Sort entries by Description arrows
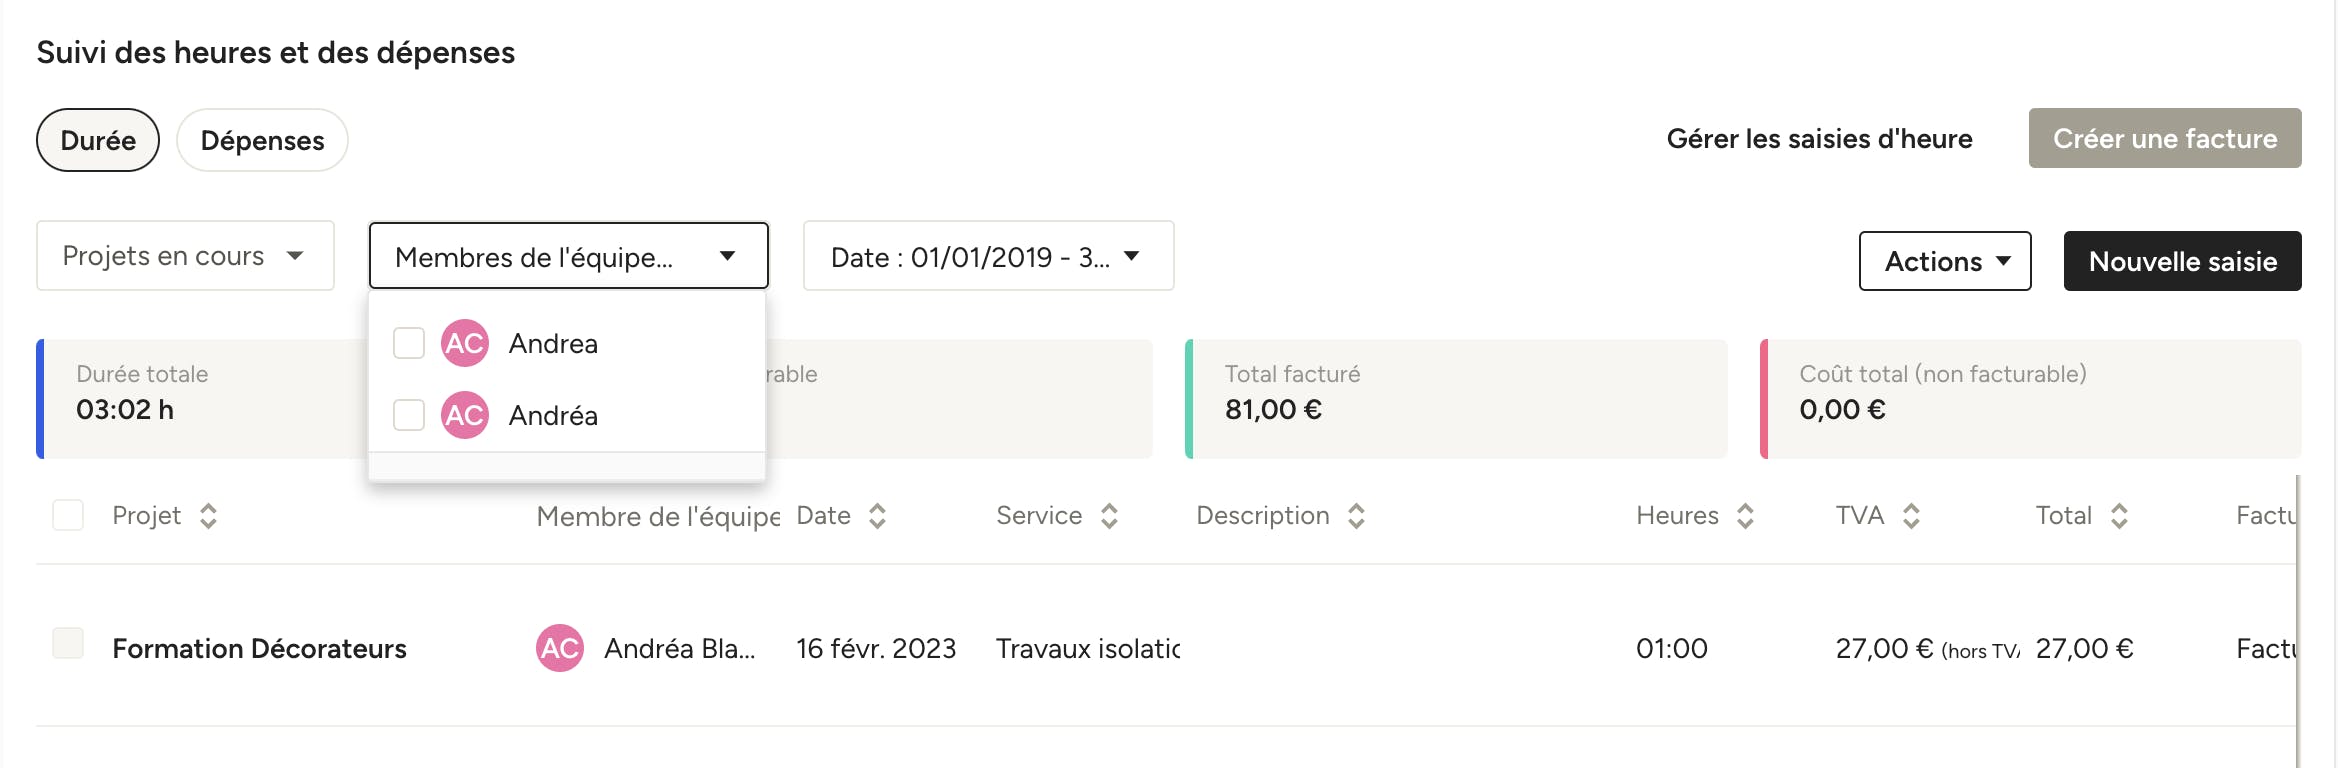This screenshot has height=768, width=2338. (1356, 516)
